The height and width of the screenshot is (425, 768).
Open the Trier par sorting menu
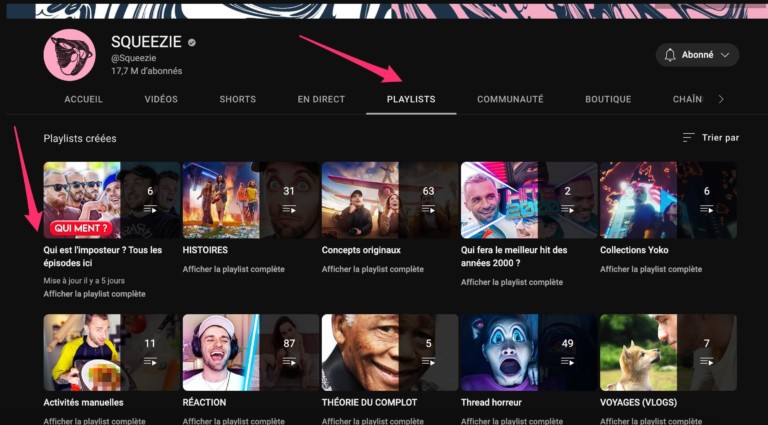[x=711, y=138]
